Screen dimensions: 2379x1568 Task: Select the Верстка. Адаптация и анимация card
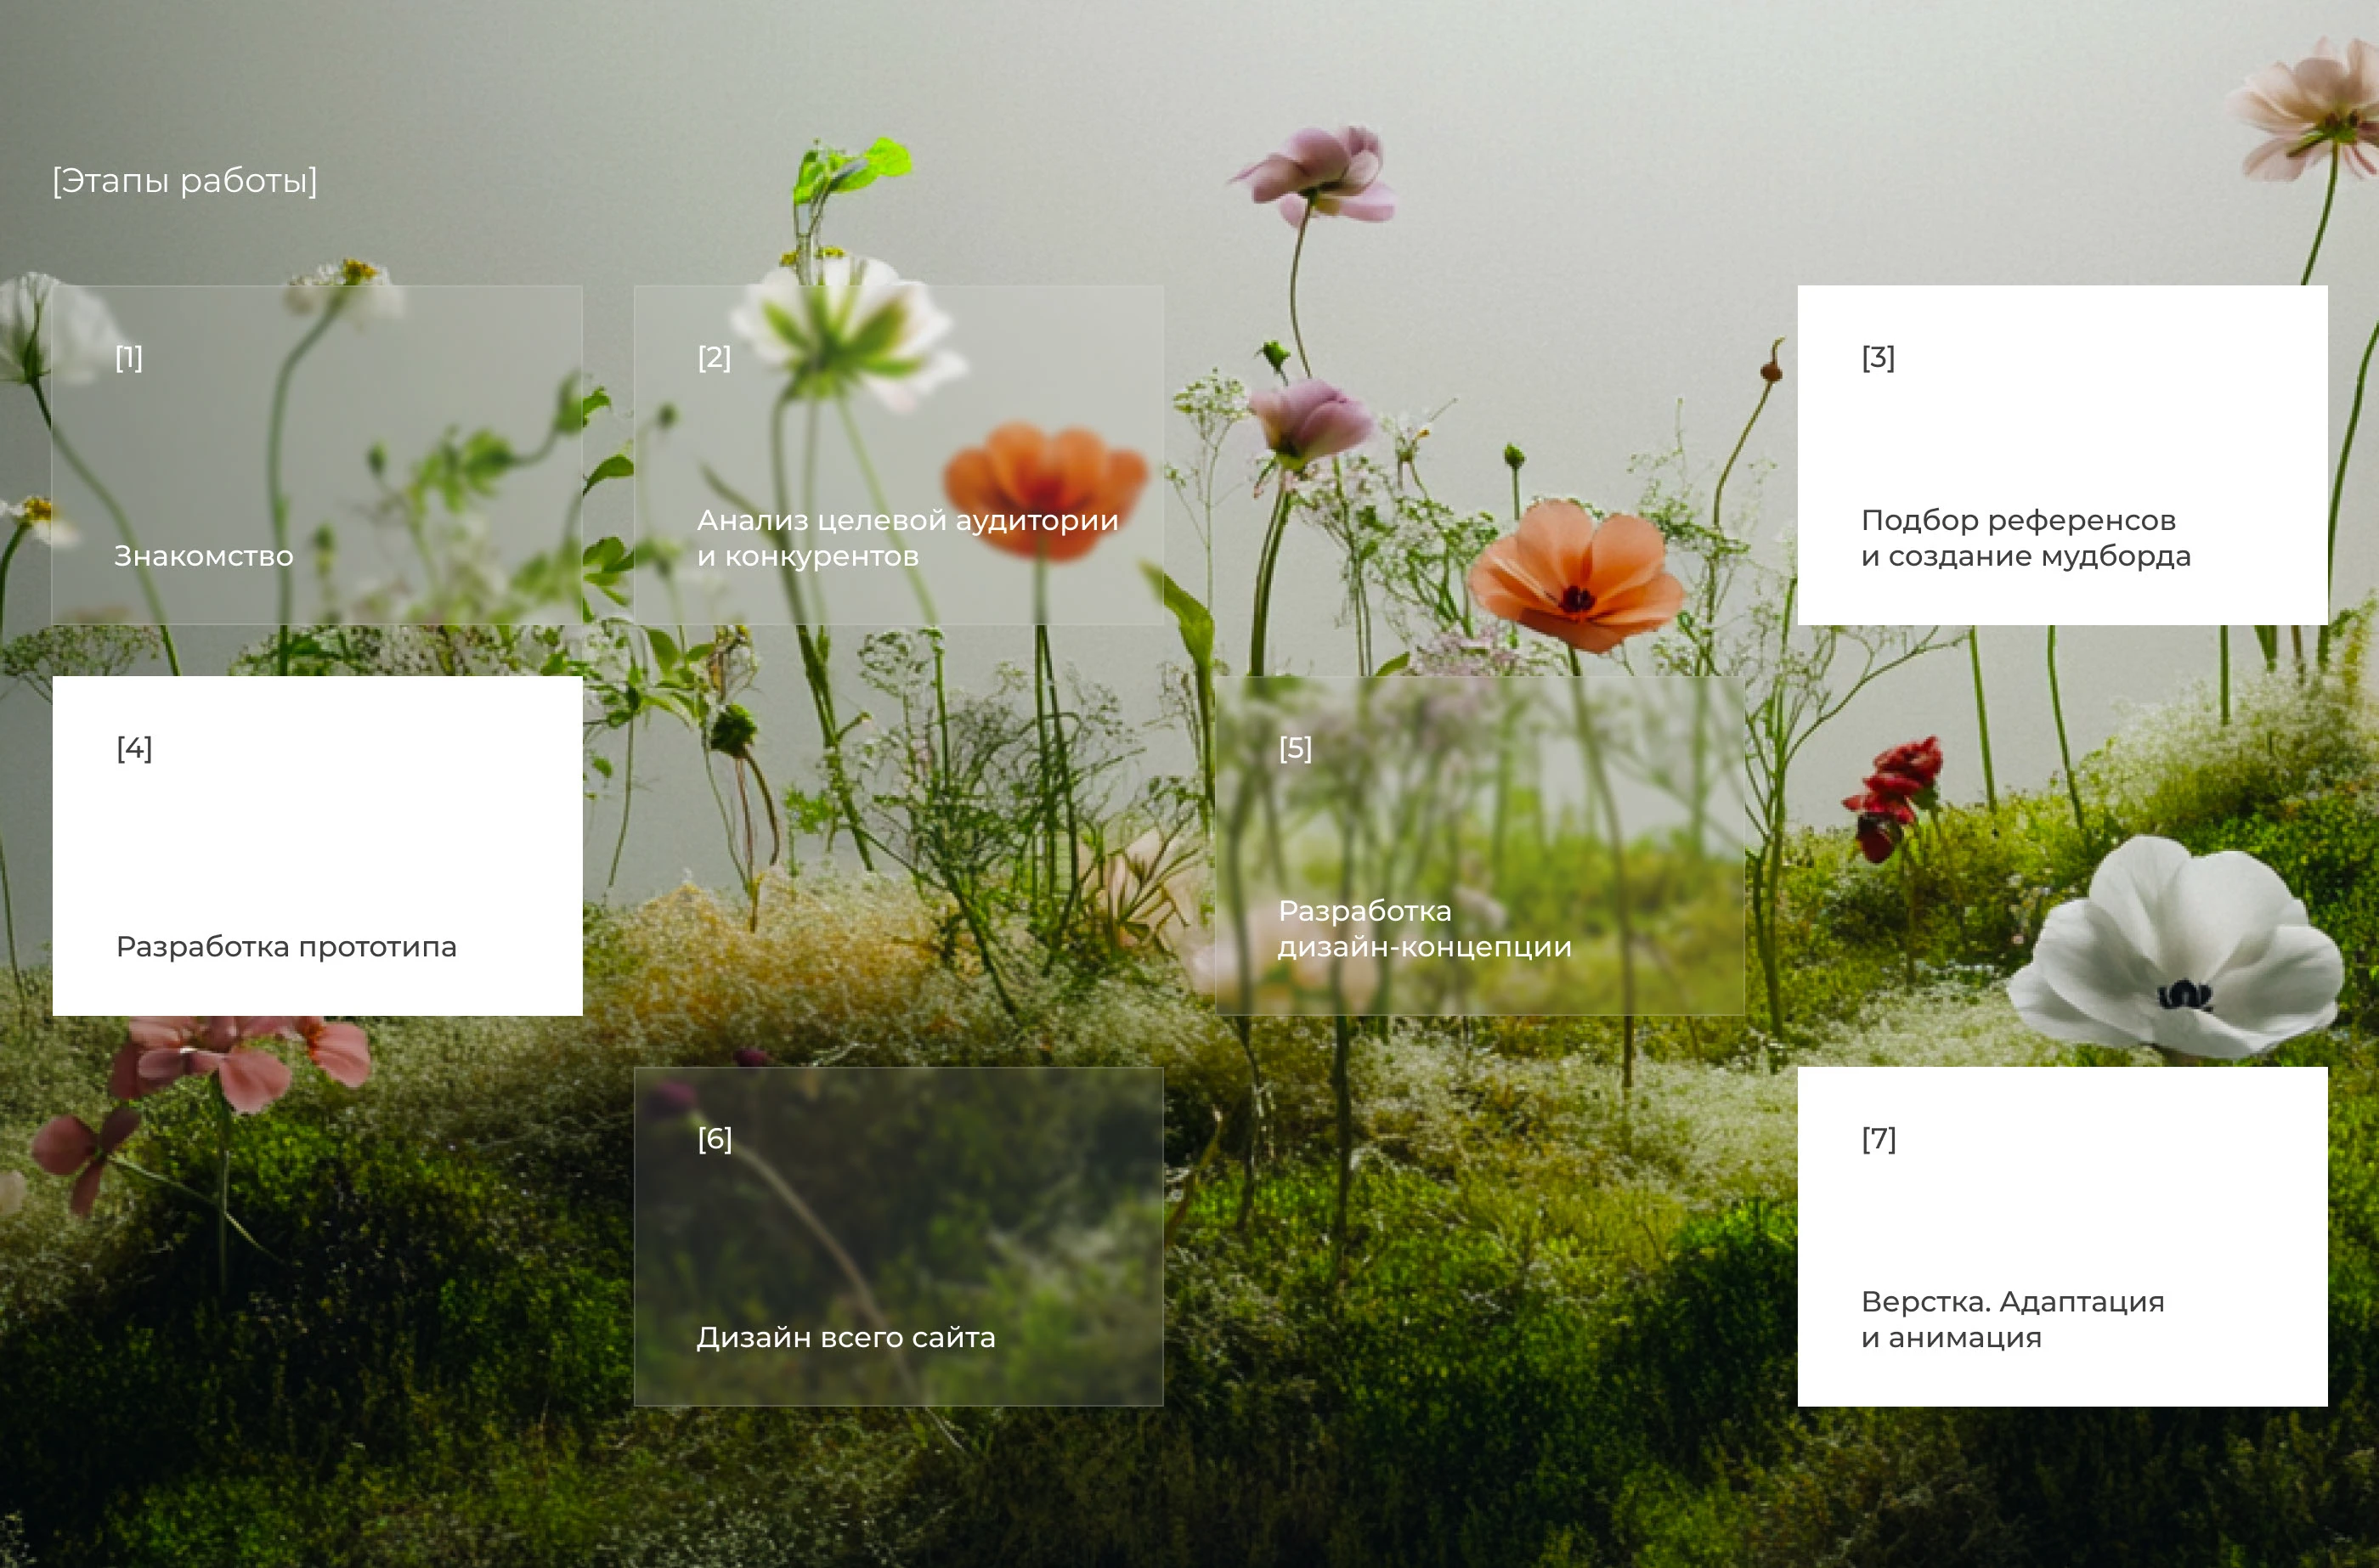coord(2062,1236)
